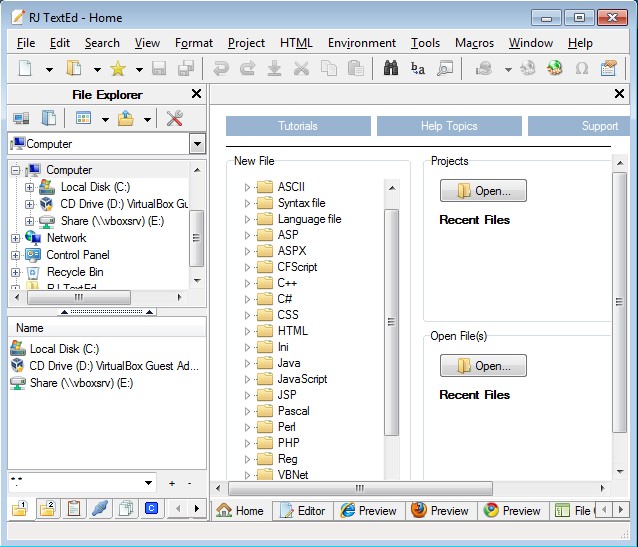Image resolution: width=638 pixels, height=547 pixels.
Task: Switch to the Editor tab
Action: pyautogui.click(x=302, y=510)
